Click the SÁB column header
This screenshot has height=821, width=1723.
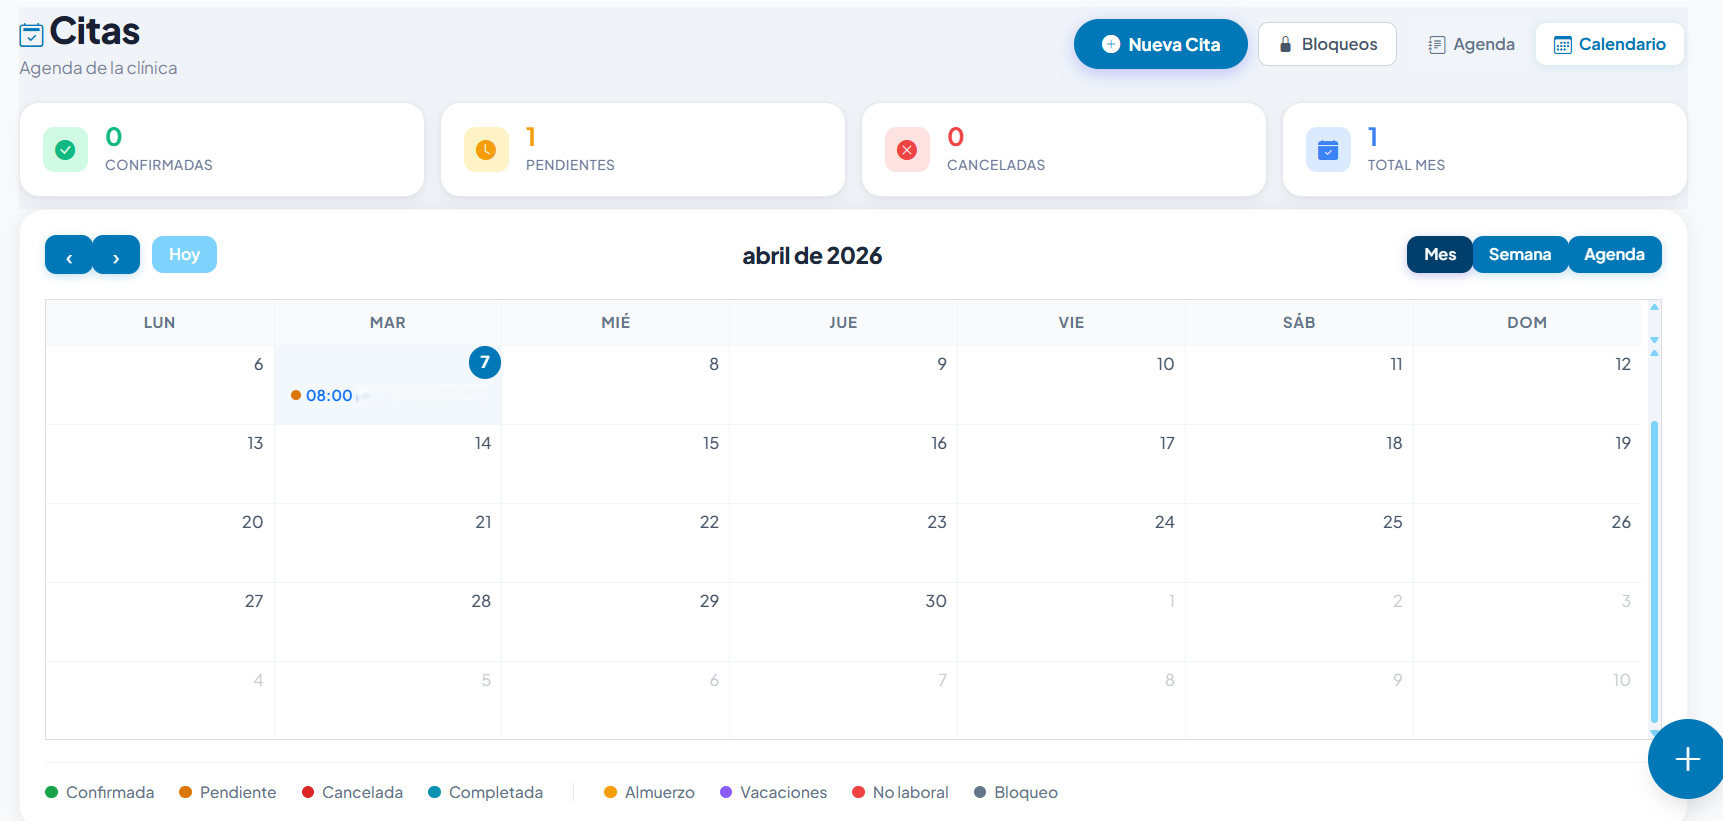coord(1299,322)
